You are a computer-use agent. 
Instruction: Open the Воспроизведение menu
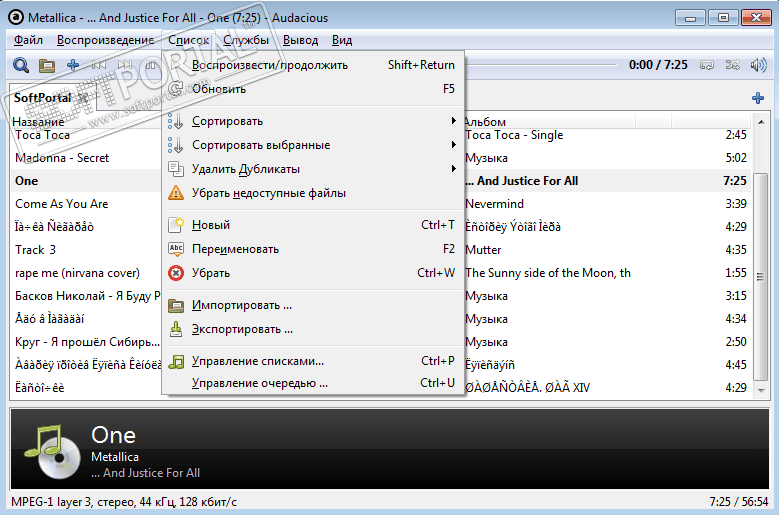[105, 40]
